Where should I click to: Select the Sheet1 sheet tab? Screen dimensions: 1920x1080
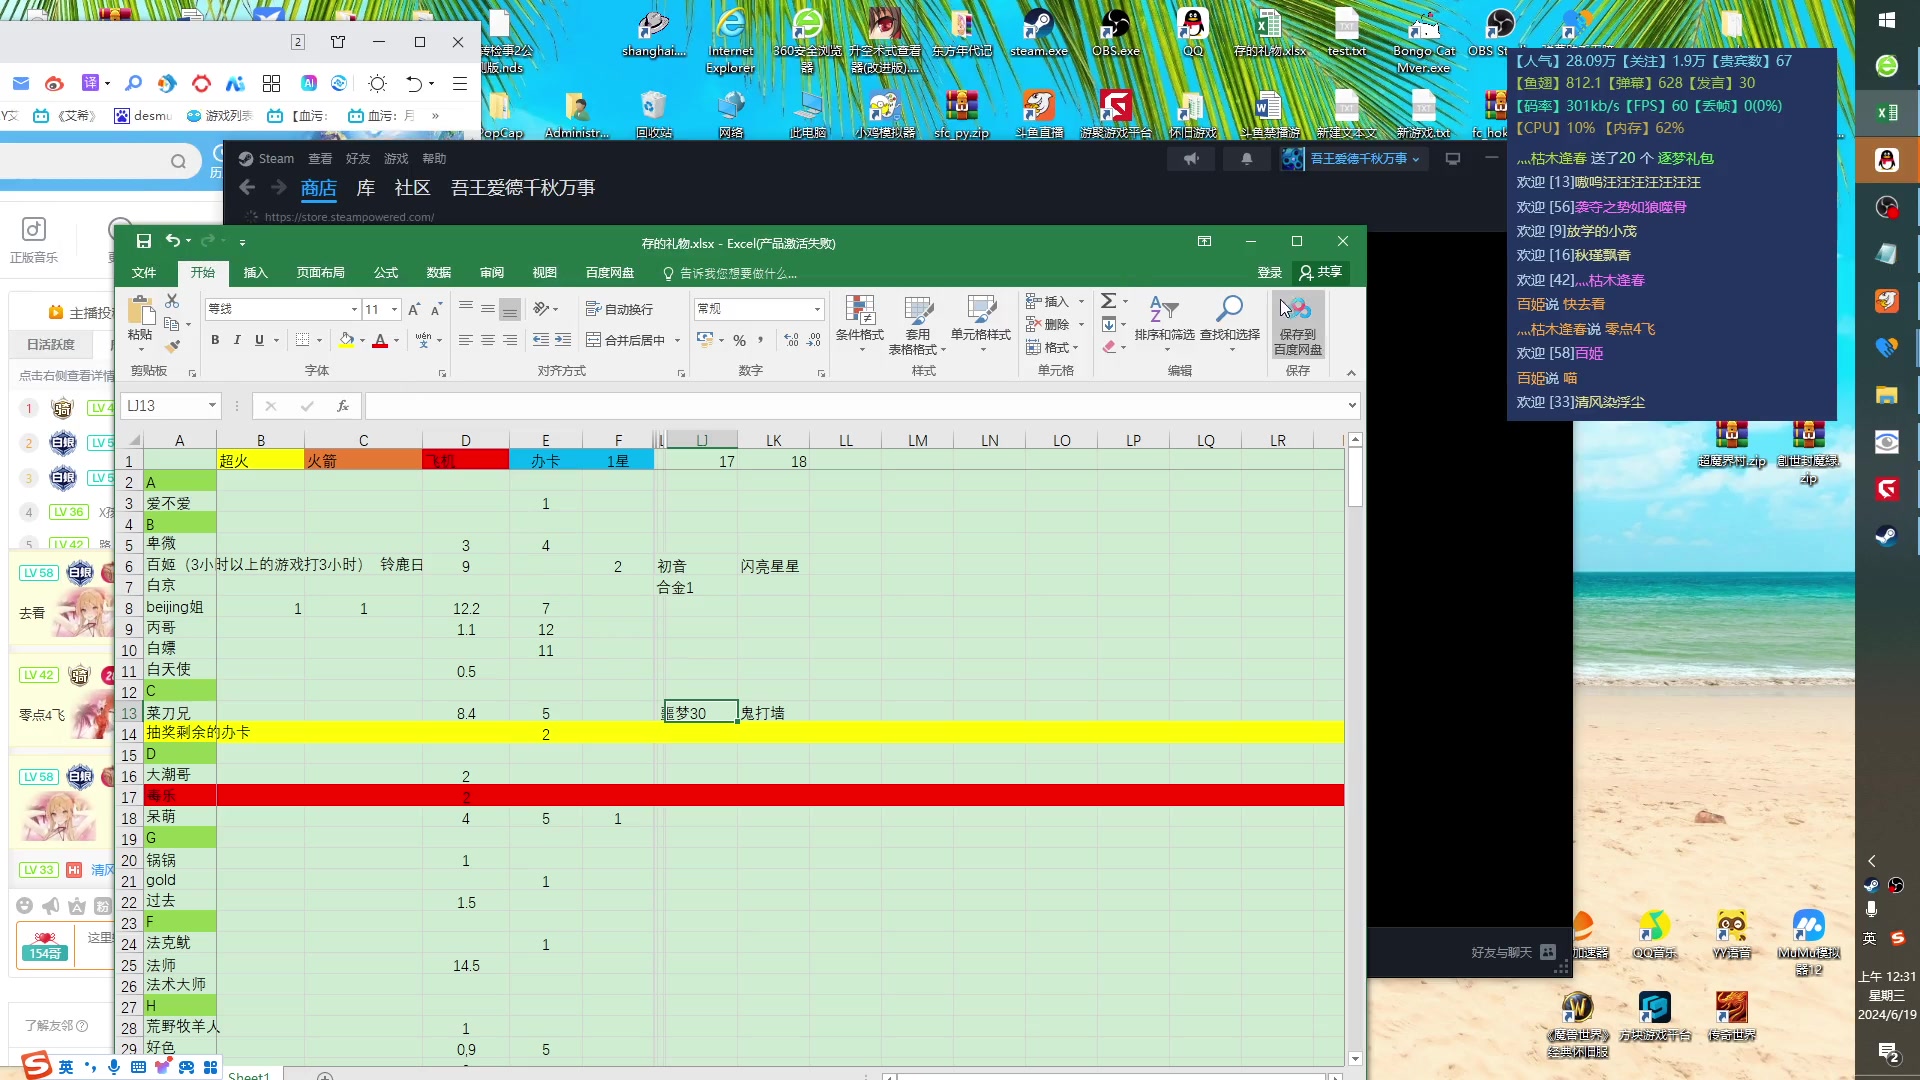point(249,1075)
